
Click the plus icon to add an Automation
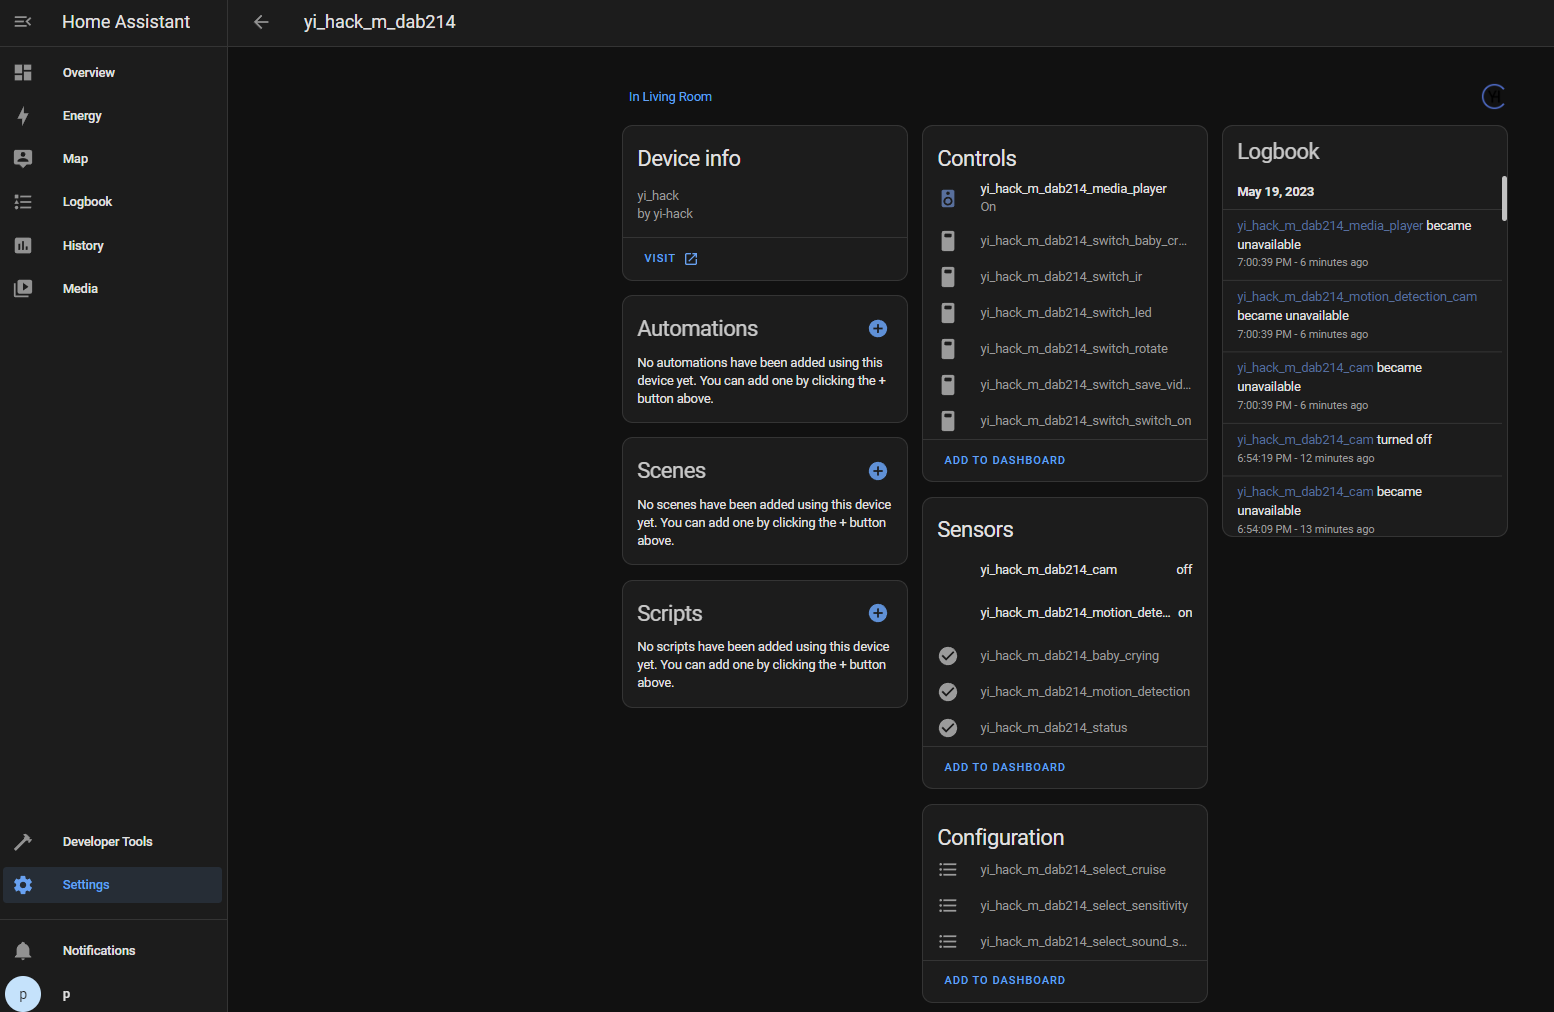pyautogui.click(x=877, y=328)
